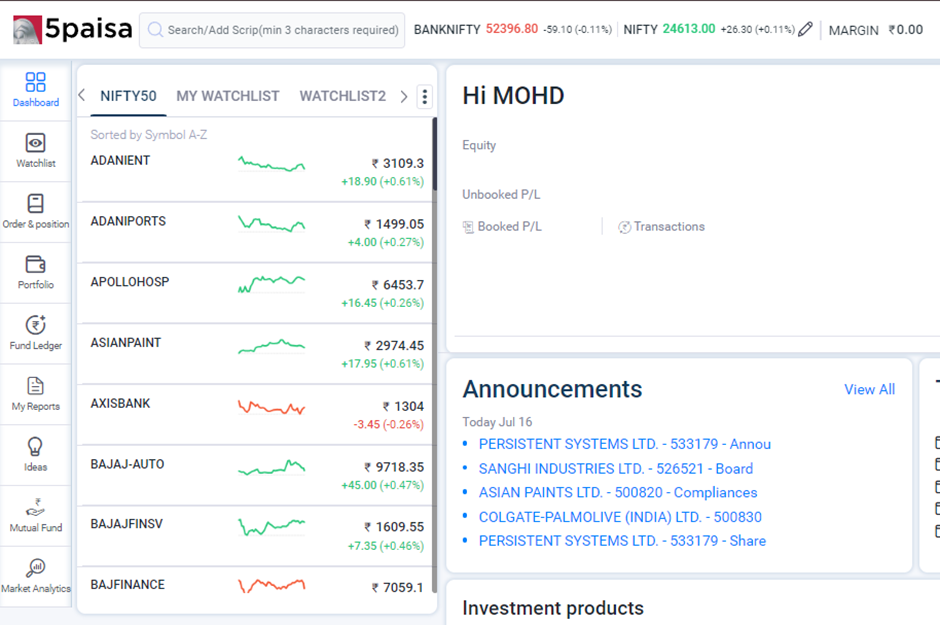The height and width of the screenshot is (625, 940).
Task: Click the Equity label
Action: coord(479,145)
